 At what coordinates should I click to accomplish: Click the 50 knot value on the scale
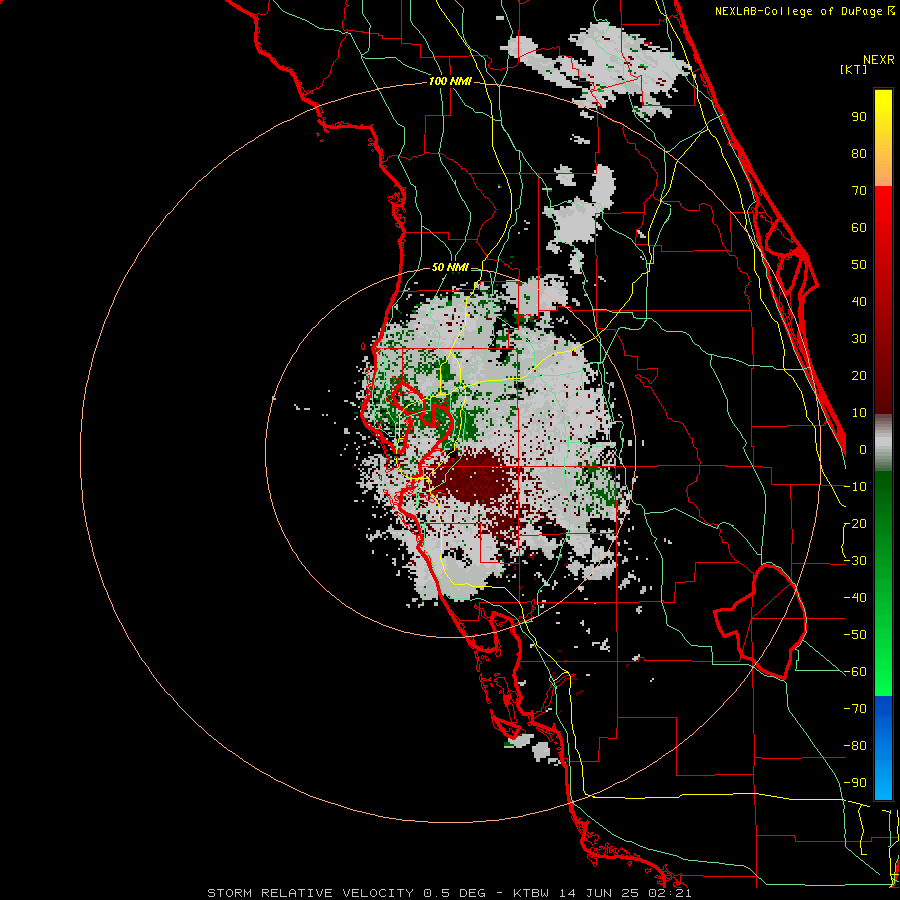[x=859, y=265]
